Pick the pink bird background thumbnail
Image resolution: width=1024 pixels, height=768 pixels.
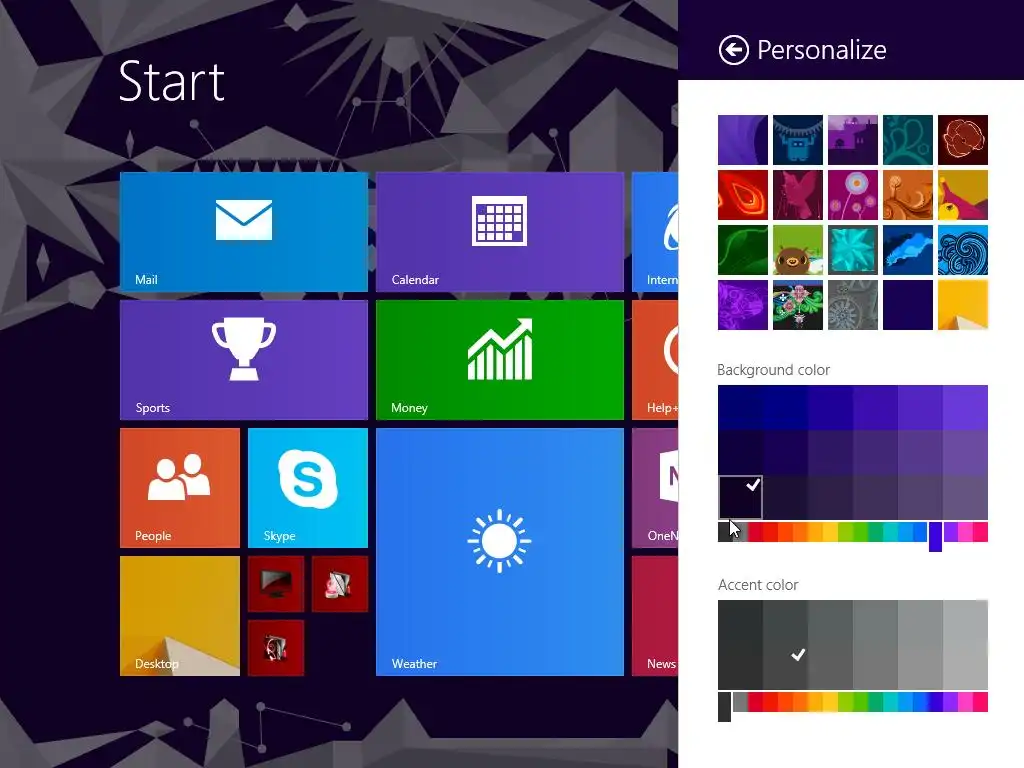[x=797, y=195]
